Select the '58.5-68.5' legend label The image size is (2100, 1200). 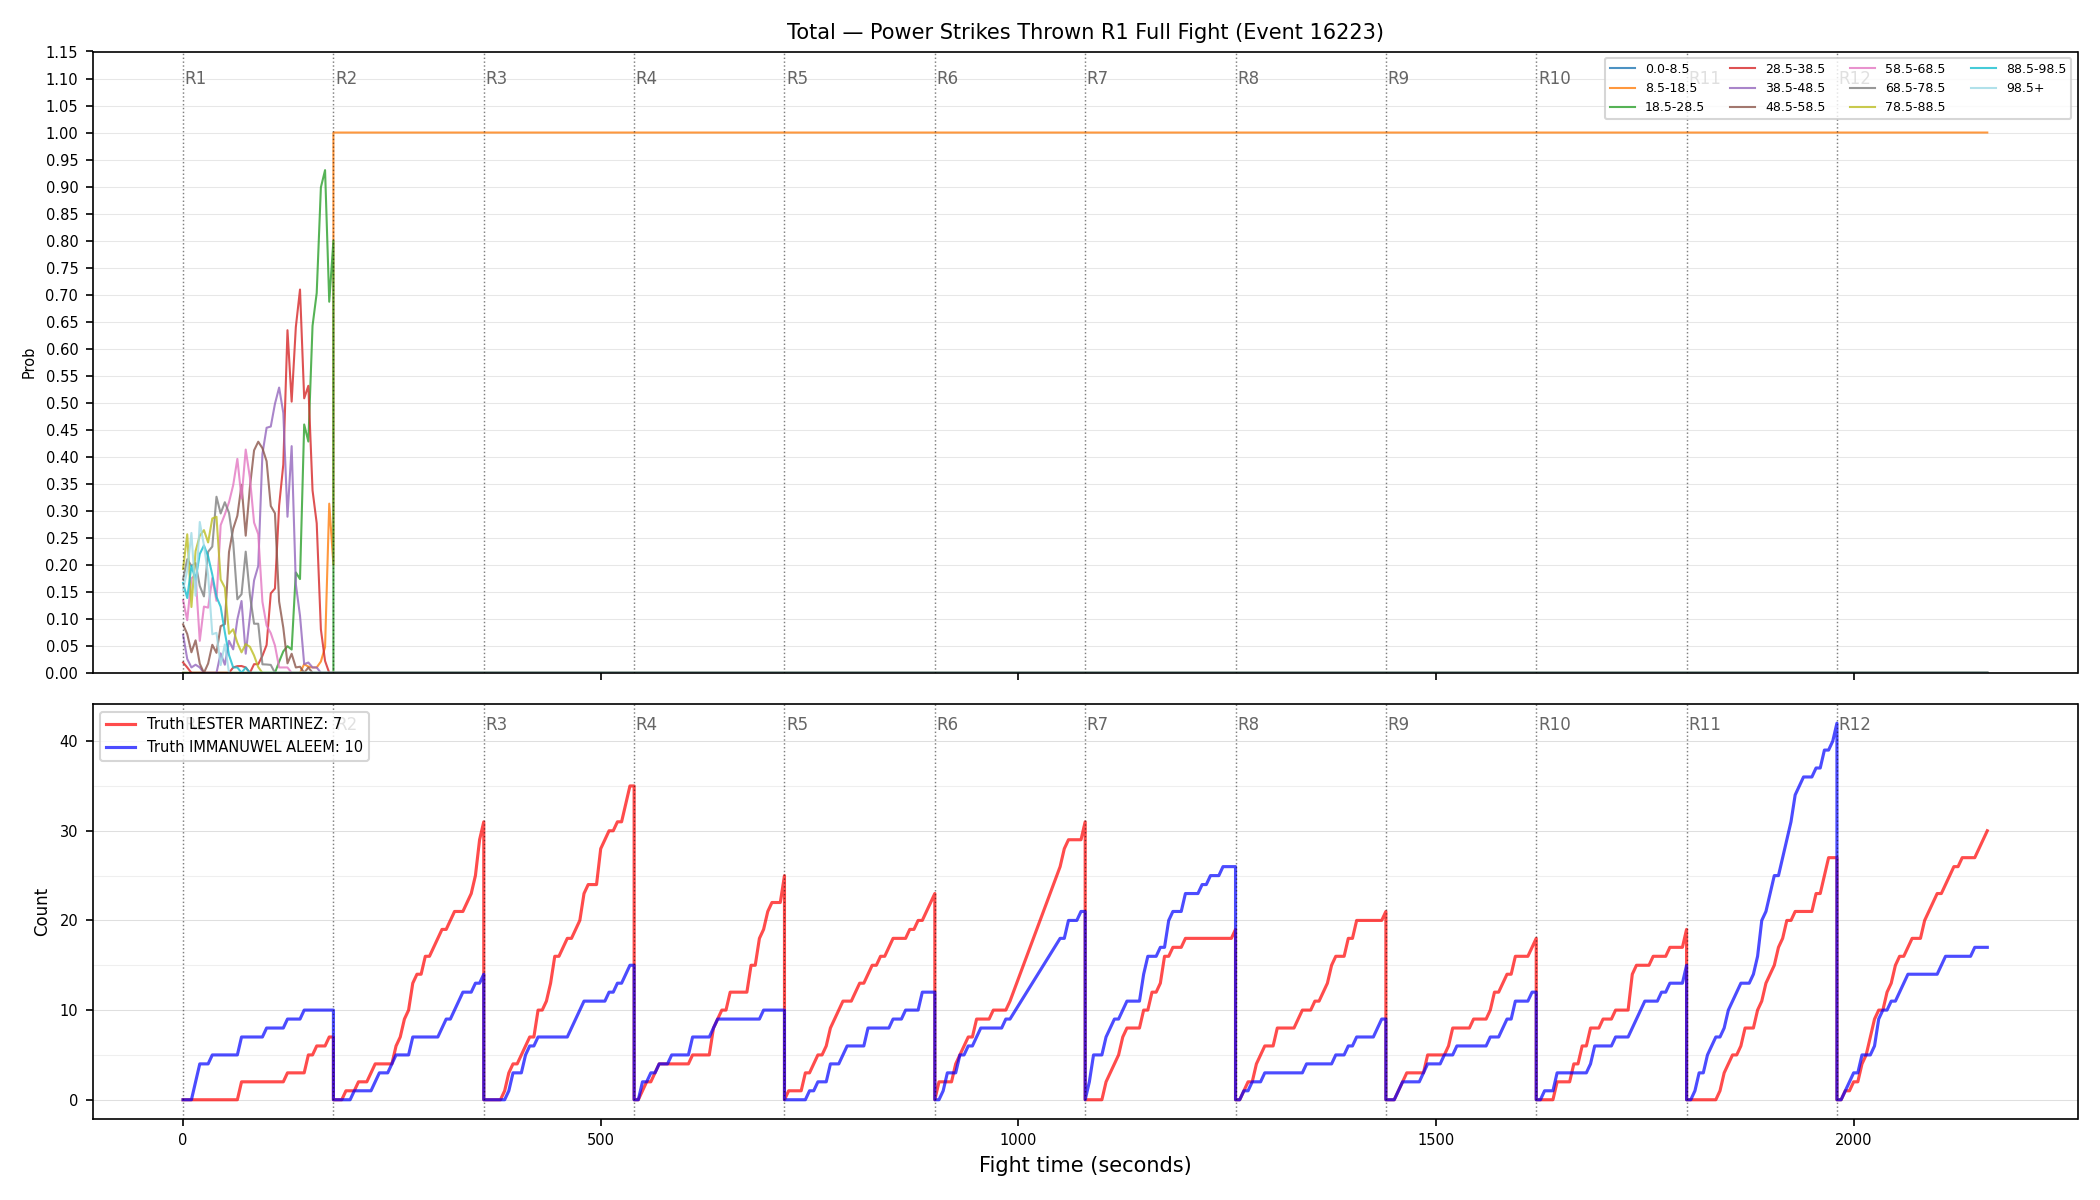coord(1915,69)
